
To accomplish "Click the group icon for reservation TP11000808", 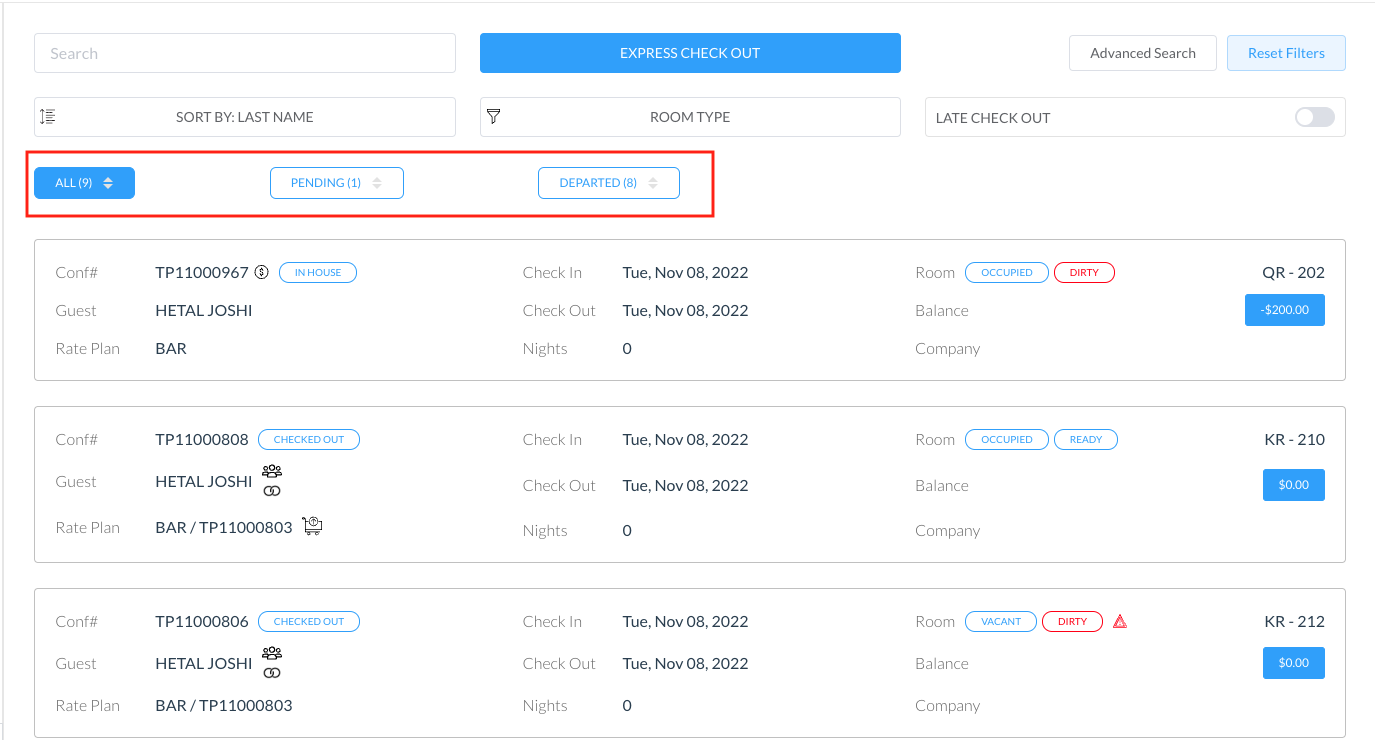I will point(272,471).
